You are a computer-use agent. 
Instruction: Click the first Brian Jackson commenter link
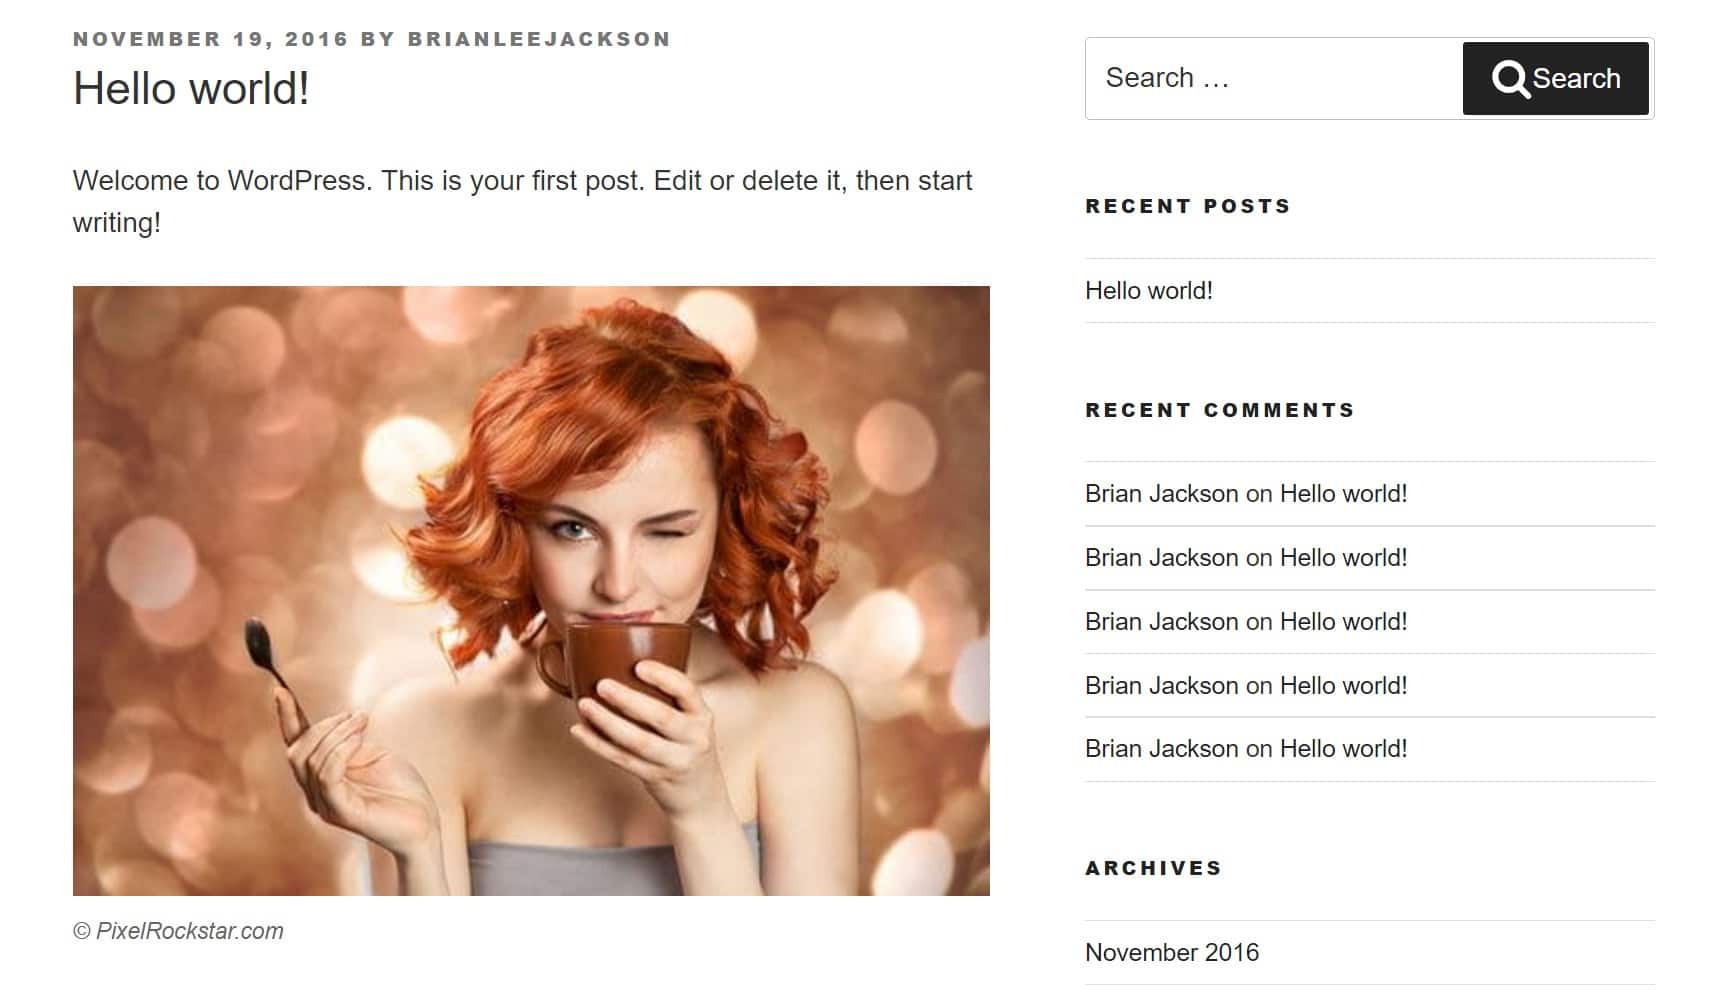tap(1160, 494)
